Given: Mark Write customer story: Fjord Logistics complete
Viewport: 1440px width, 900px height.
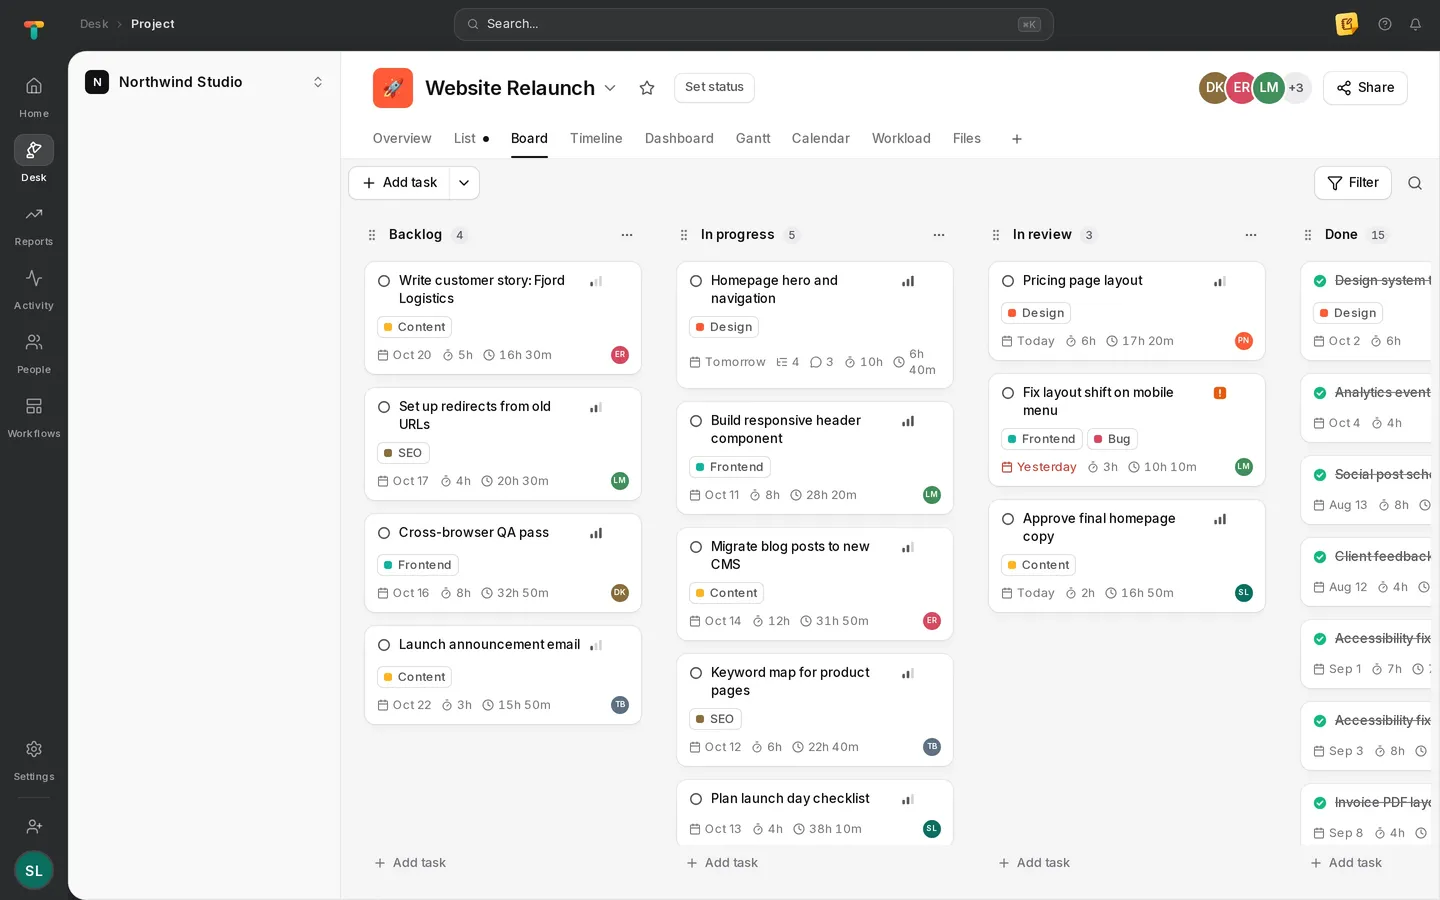Looking at the screenshot, I should (x=384, y=281).
